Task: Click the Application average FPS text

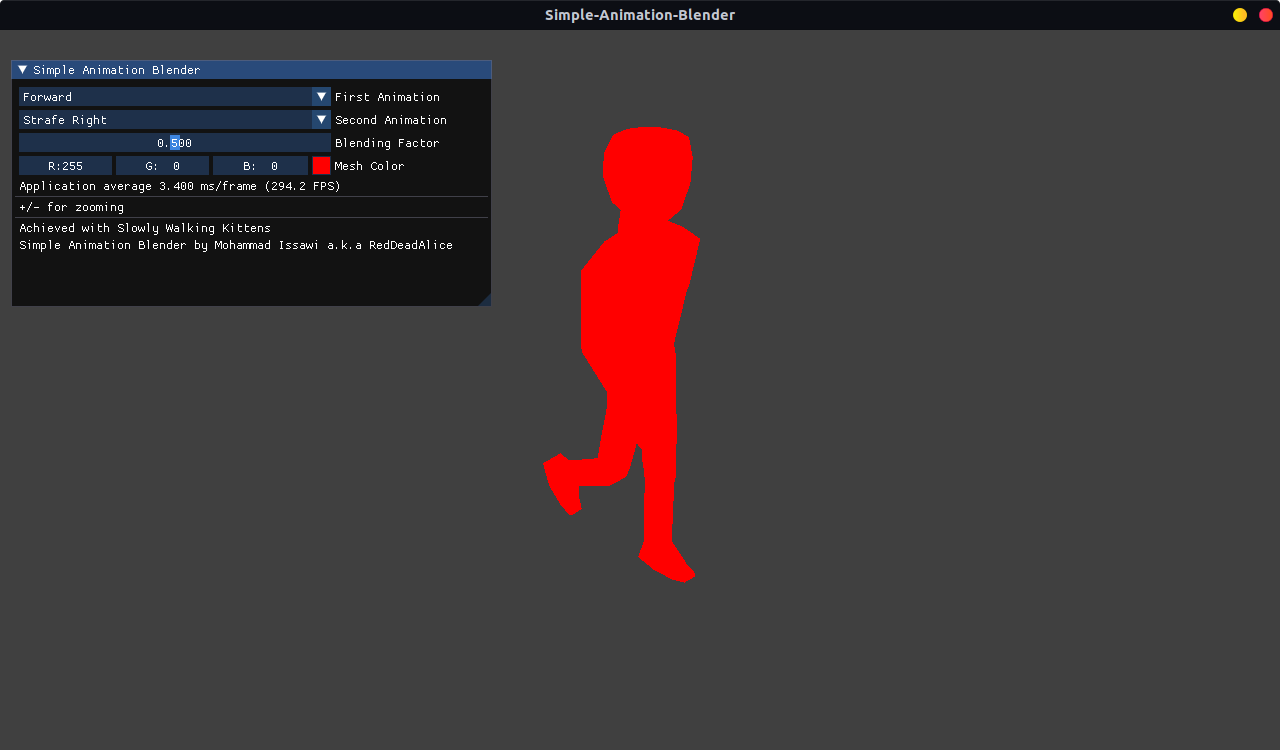Action: pos(180,186)
